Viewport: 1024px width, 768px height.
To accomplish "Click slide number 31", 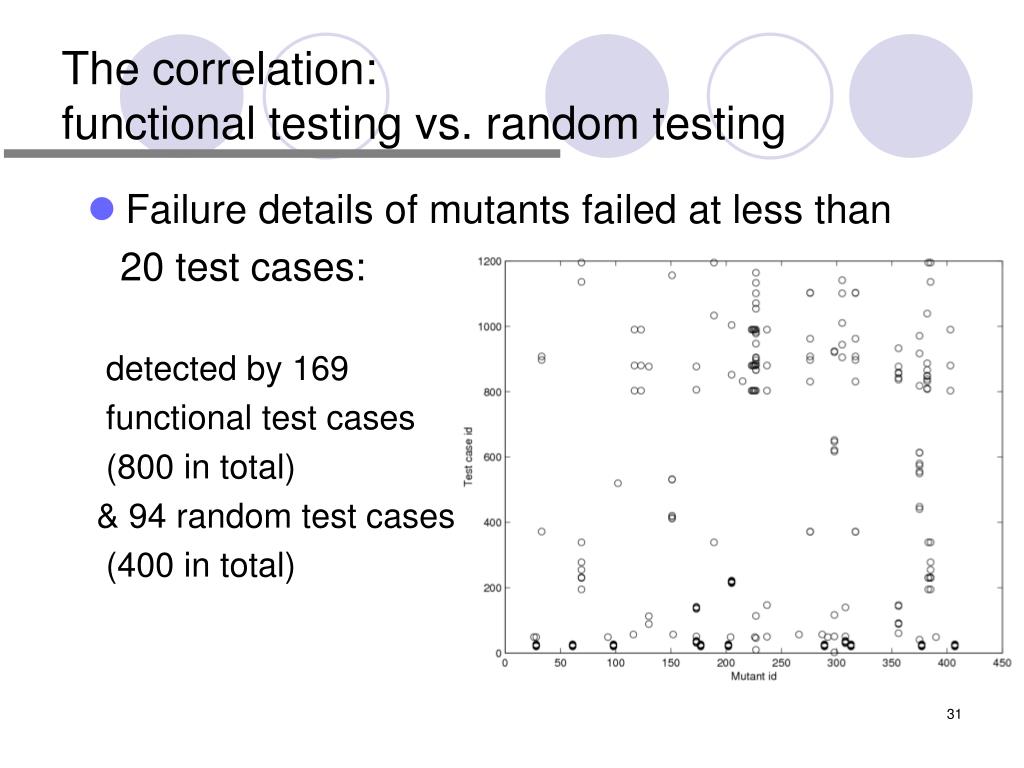I will tap(952, 713).
